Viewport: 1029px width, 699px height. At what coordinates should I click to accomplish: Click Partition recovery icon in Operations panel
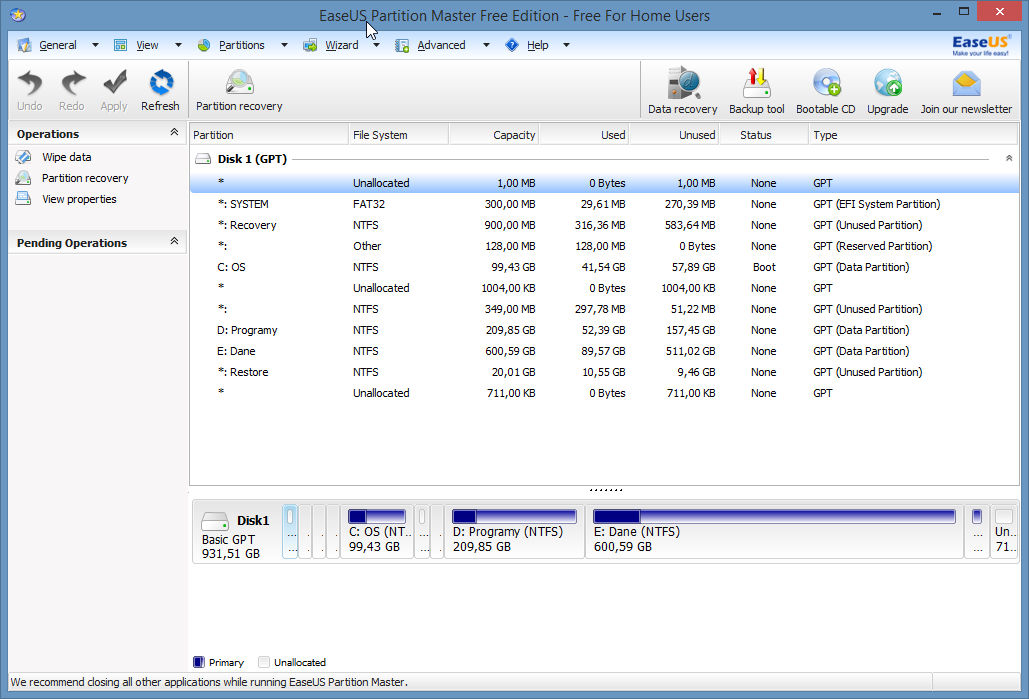pyautogui.click(x=24, y=178)
